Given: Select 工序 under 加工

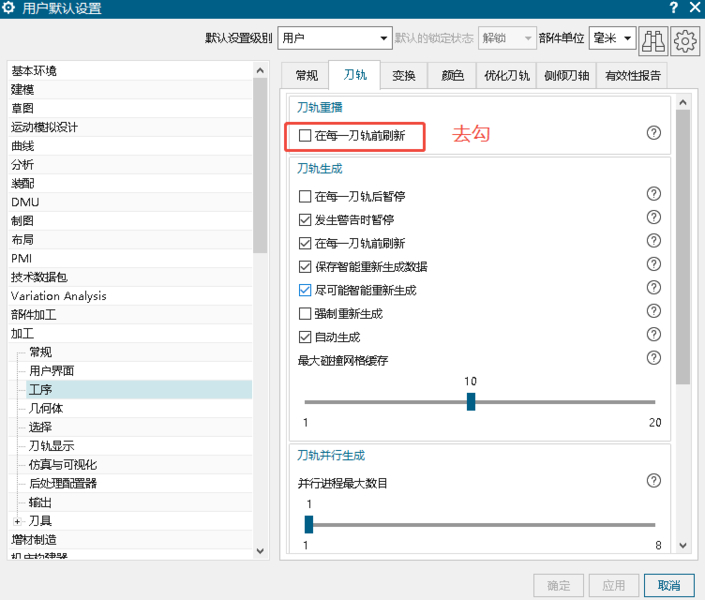Looking at the screenshot, I should point(138,390).
